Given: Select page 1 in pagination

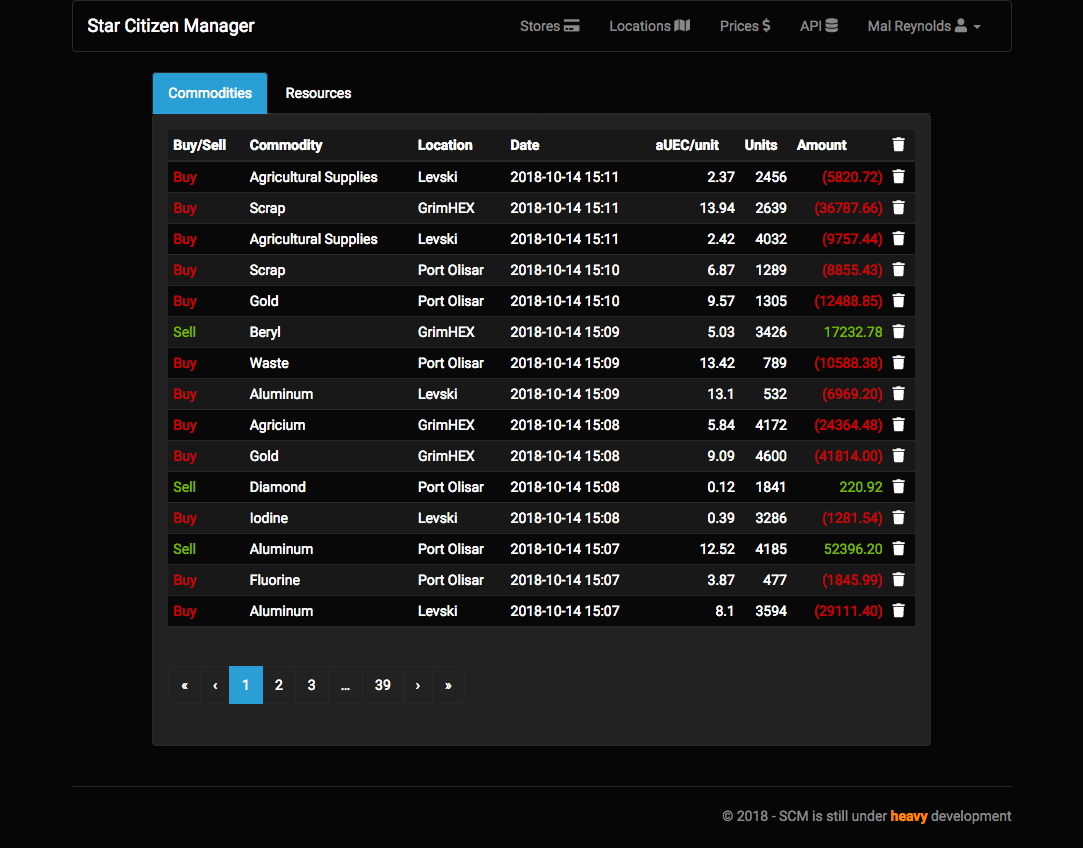Looking at the screenshot, I should pos(246,685).
